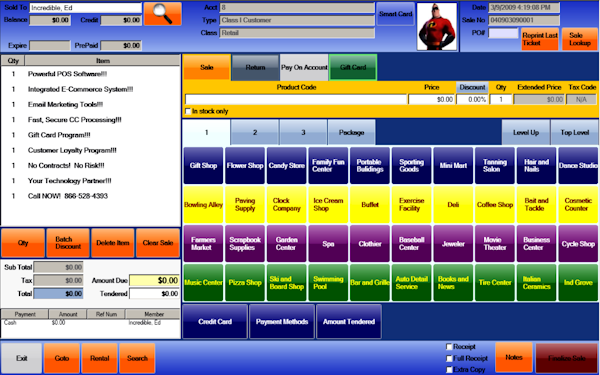Apply a Batch Discount

68,243
